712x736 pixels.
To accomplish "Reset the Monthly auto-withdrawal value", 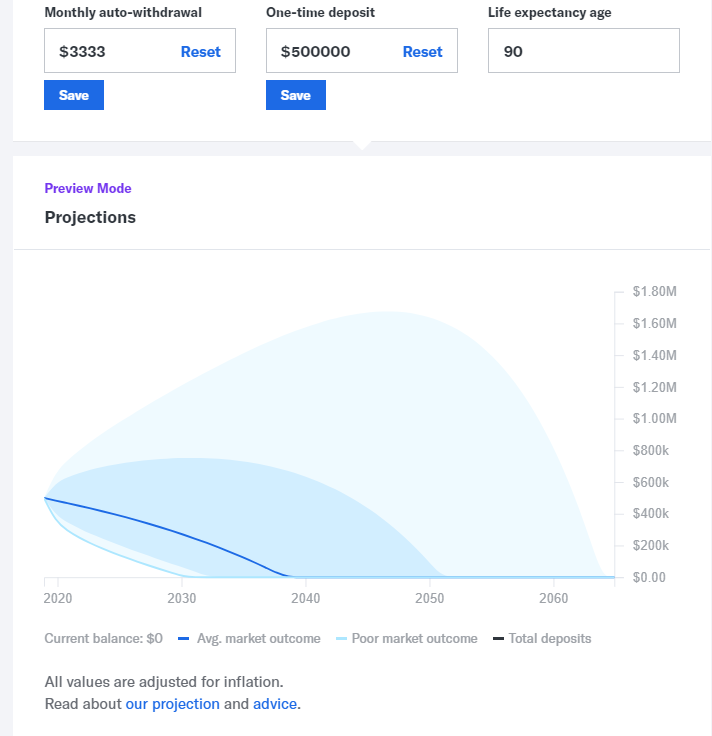I will point(200,51).
